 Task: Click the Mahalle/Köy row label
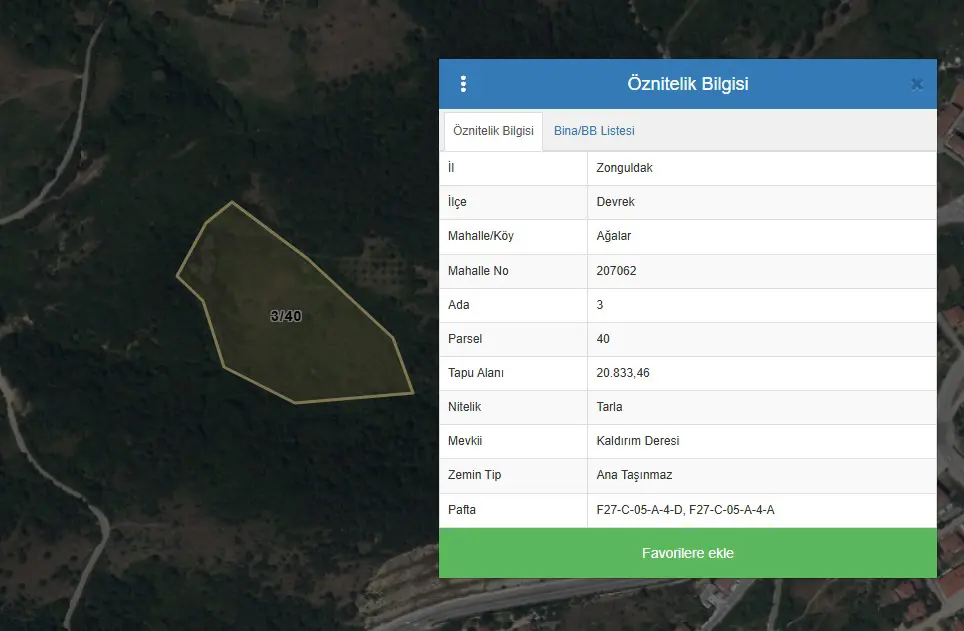481,236
